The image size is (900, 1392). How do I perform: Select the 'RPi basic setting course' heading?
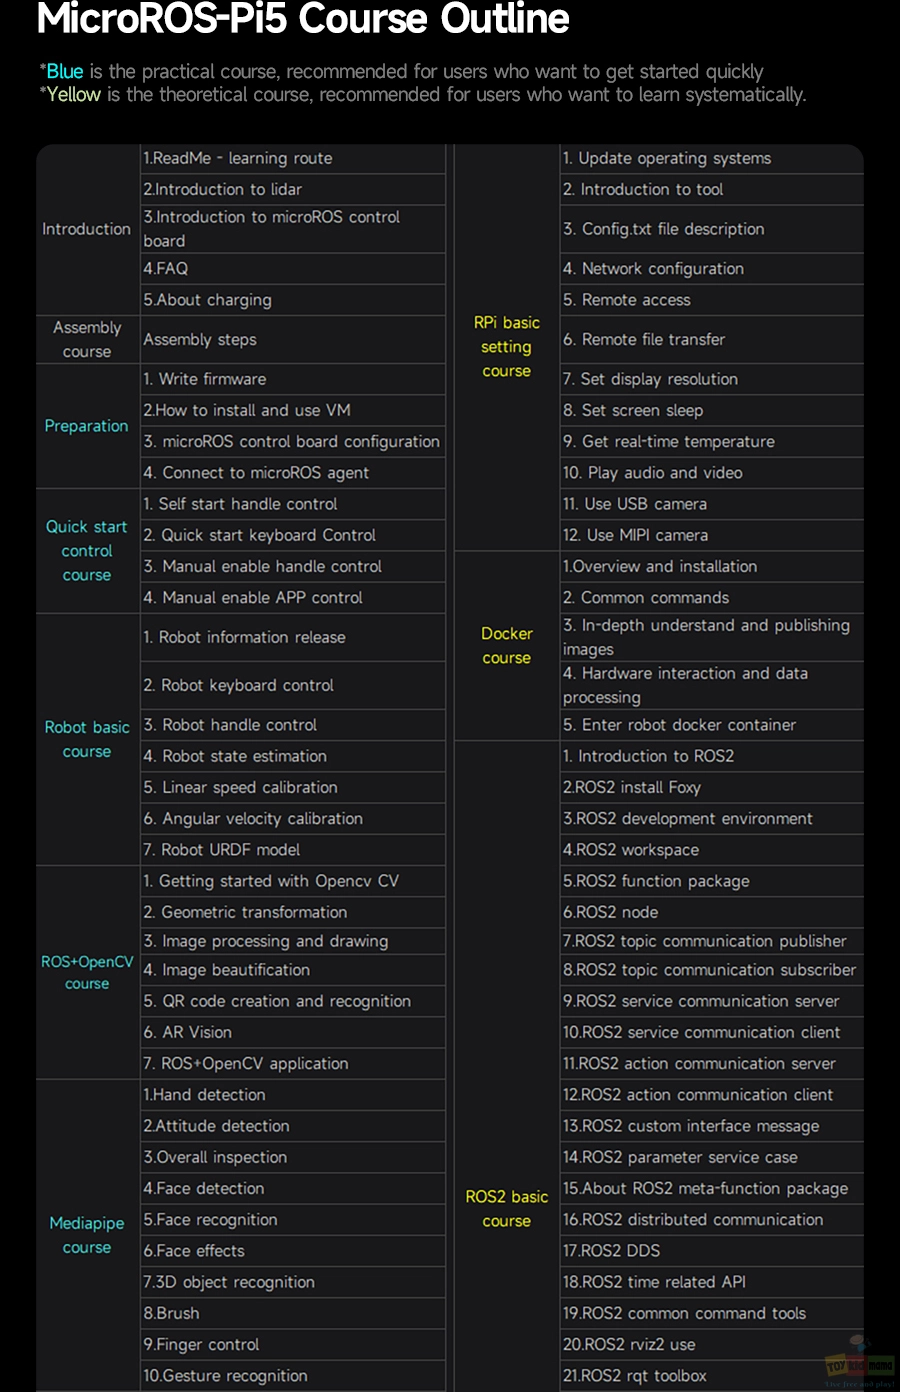pyautogui.click(x=507, y=347)
